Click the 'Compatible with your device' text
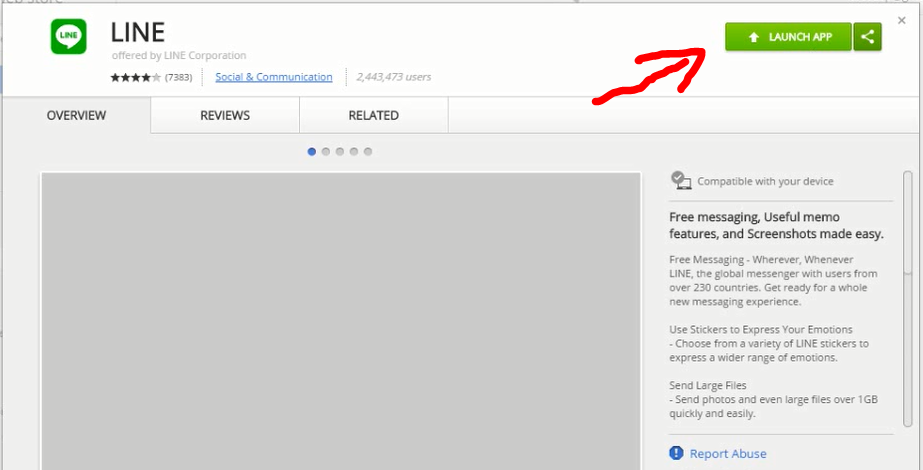This screenshot has width=923, height=470. [765, 181]
